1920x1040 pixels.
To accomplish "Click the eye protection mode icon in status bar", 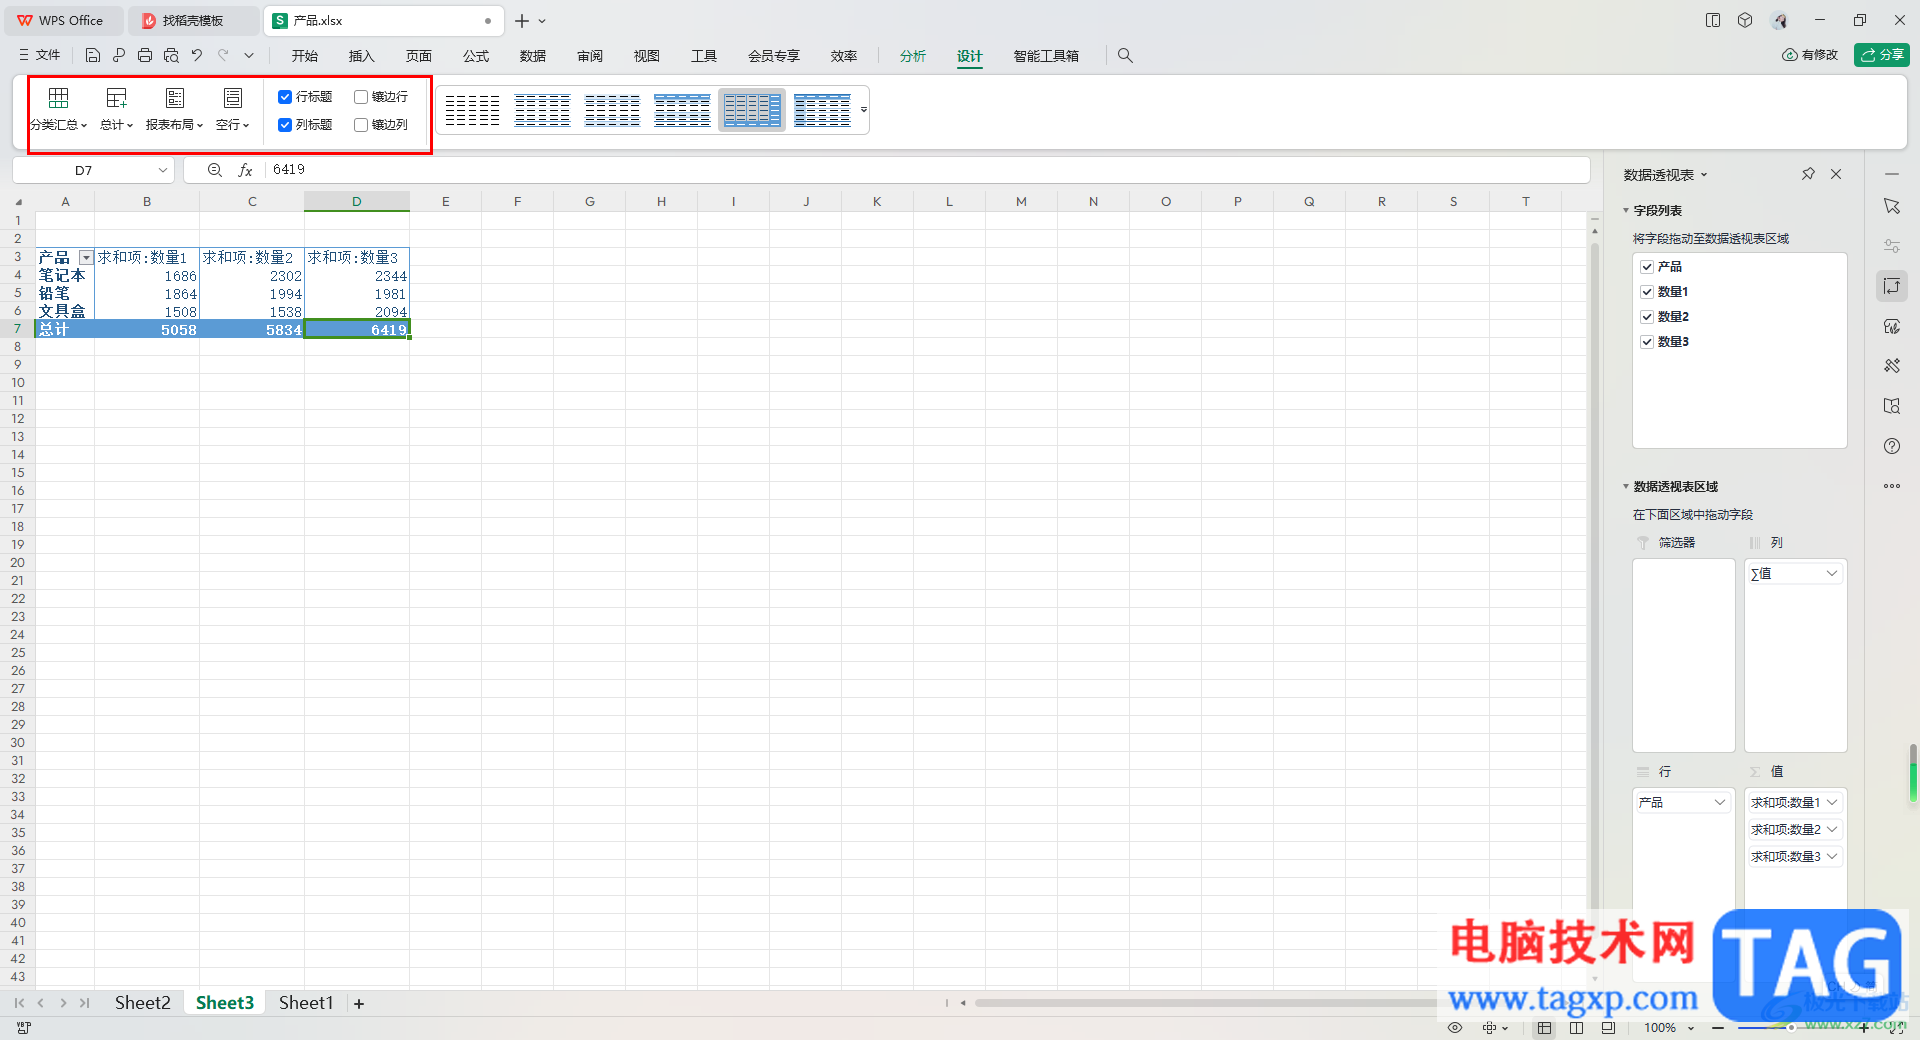I will pyautogui.click(x=1455, y=1028).
